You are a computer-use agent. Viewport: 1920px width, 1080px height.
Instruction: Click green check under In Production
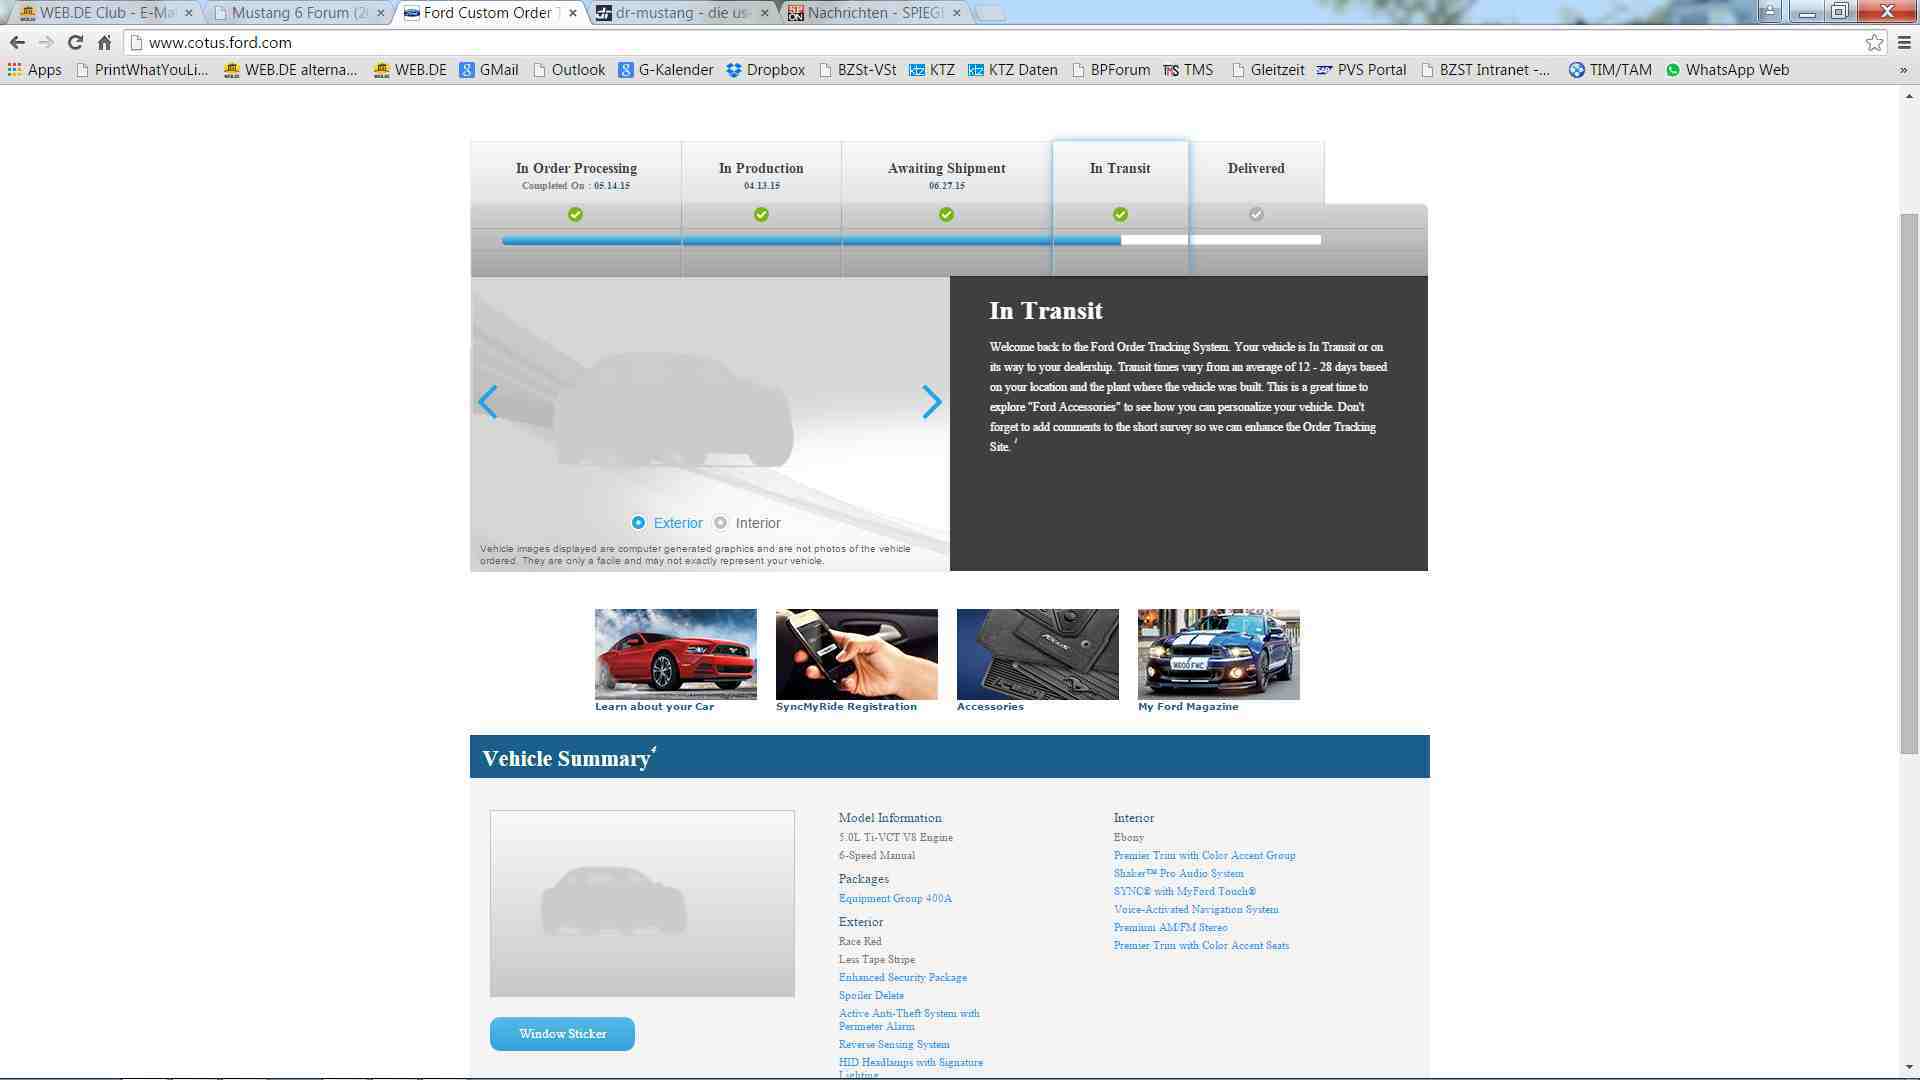(x=761, y=214)
